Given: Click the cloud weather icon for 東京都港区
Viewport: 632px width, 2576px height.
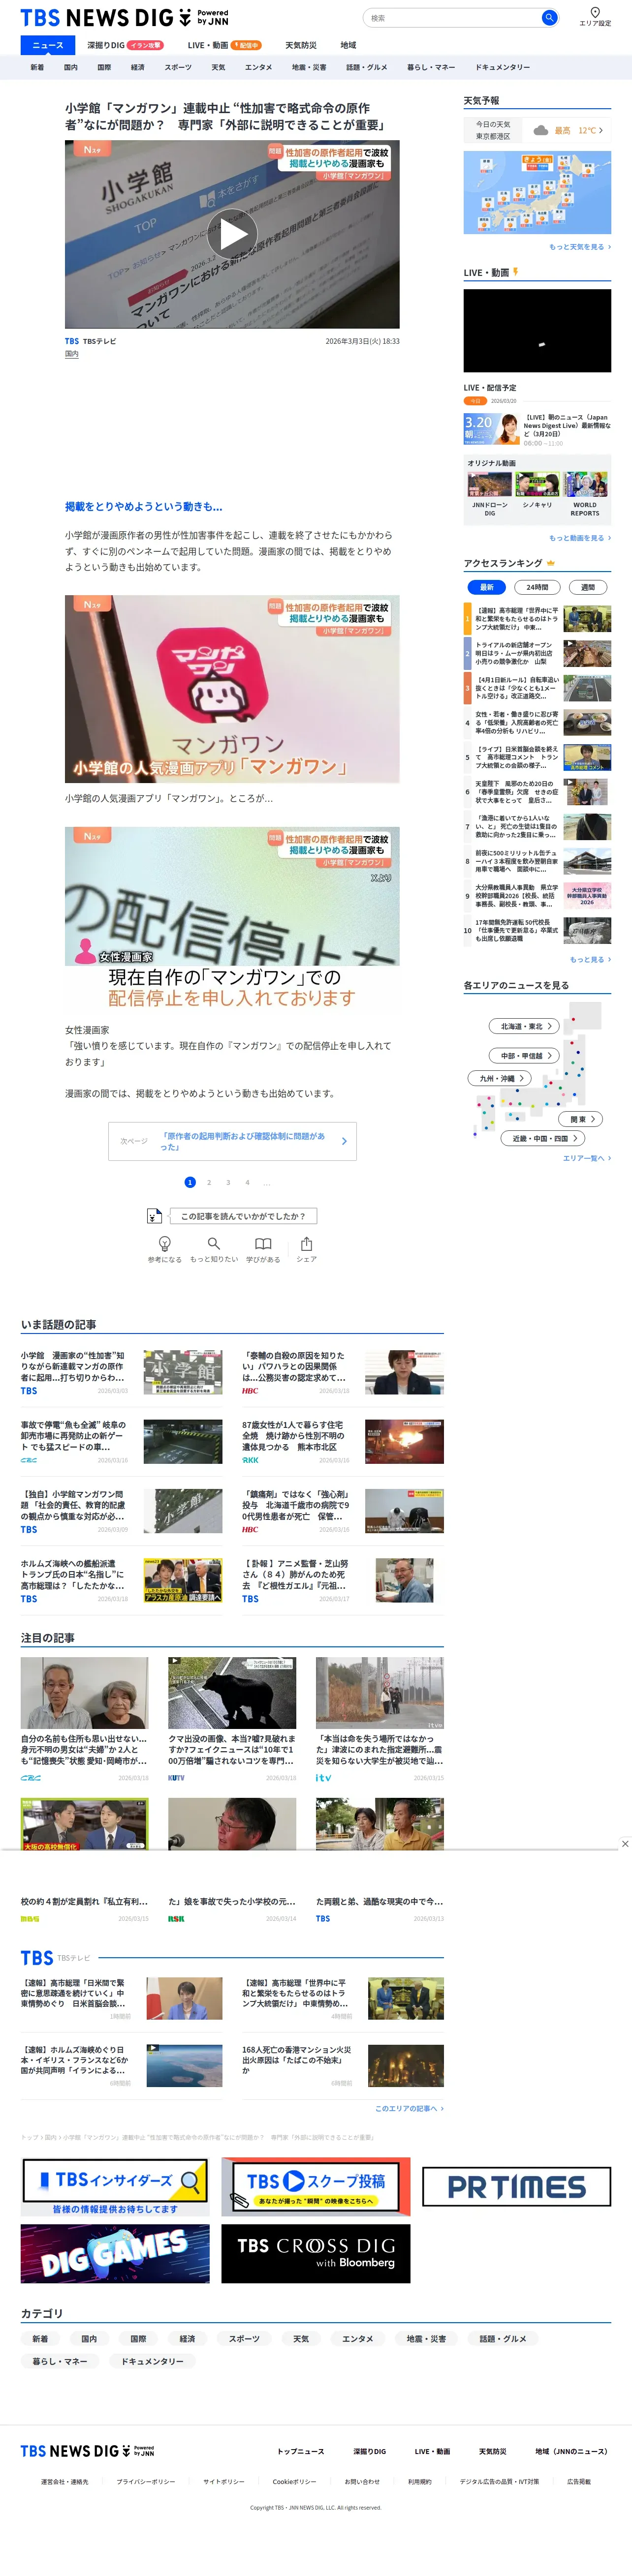Looking at the screenshot, I should pos(540,130).
